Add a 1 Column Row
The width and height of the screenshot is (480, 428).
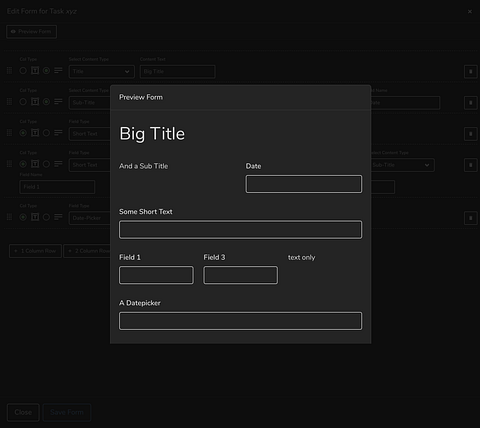[35, 251]
